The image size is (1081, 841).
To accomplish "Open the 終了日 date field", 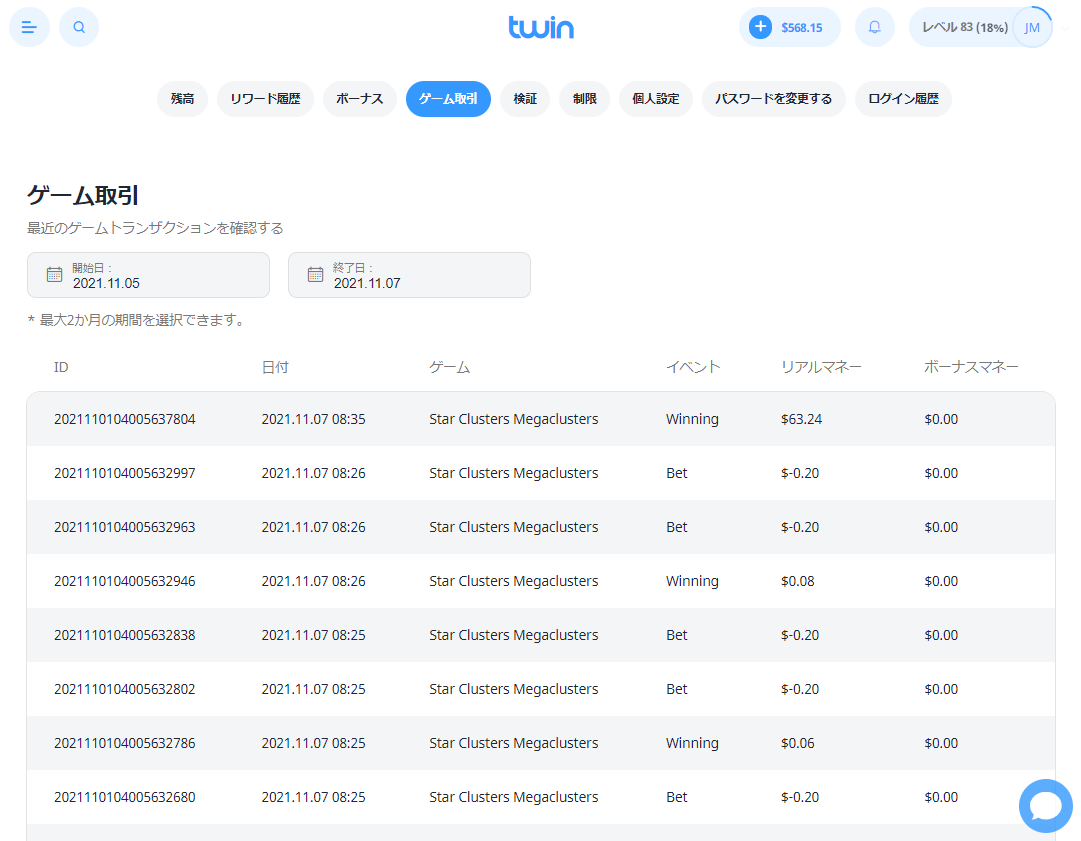I will click(410, 275).
